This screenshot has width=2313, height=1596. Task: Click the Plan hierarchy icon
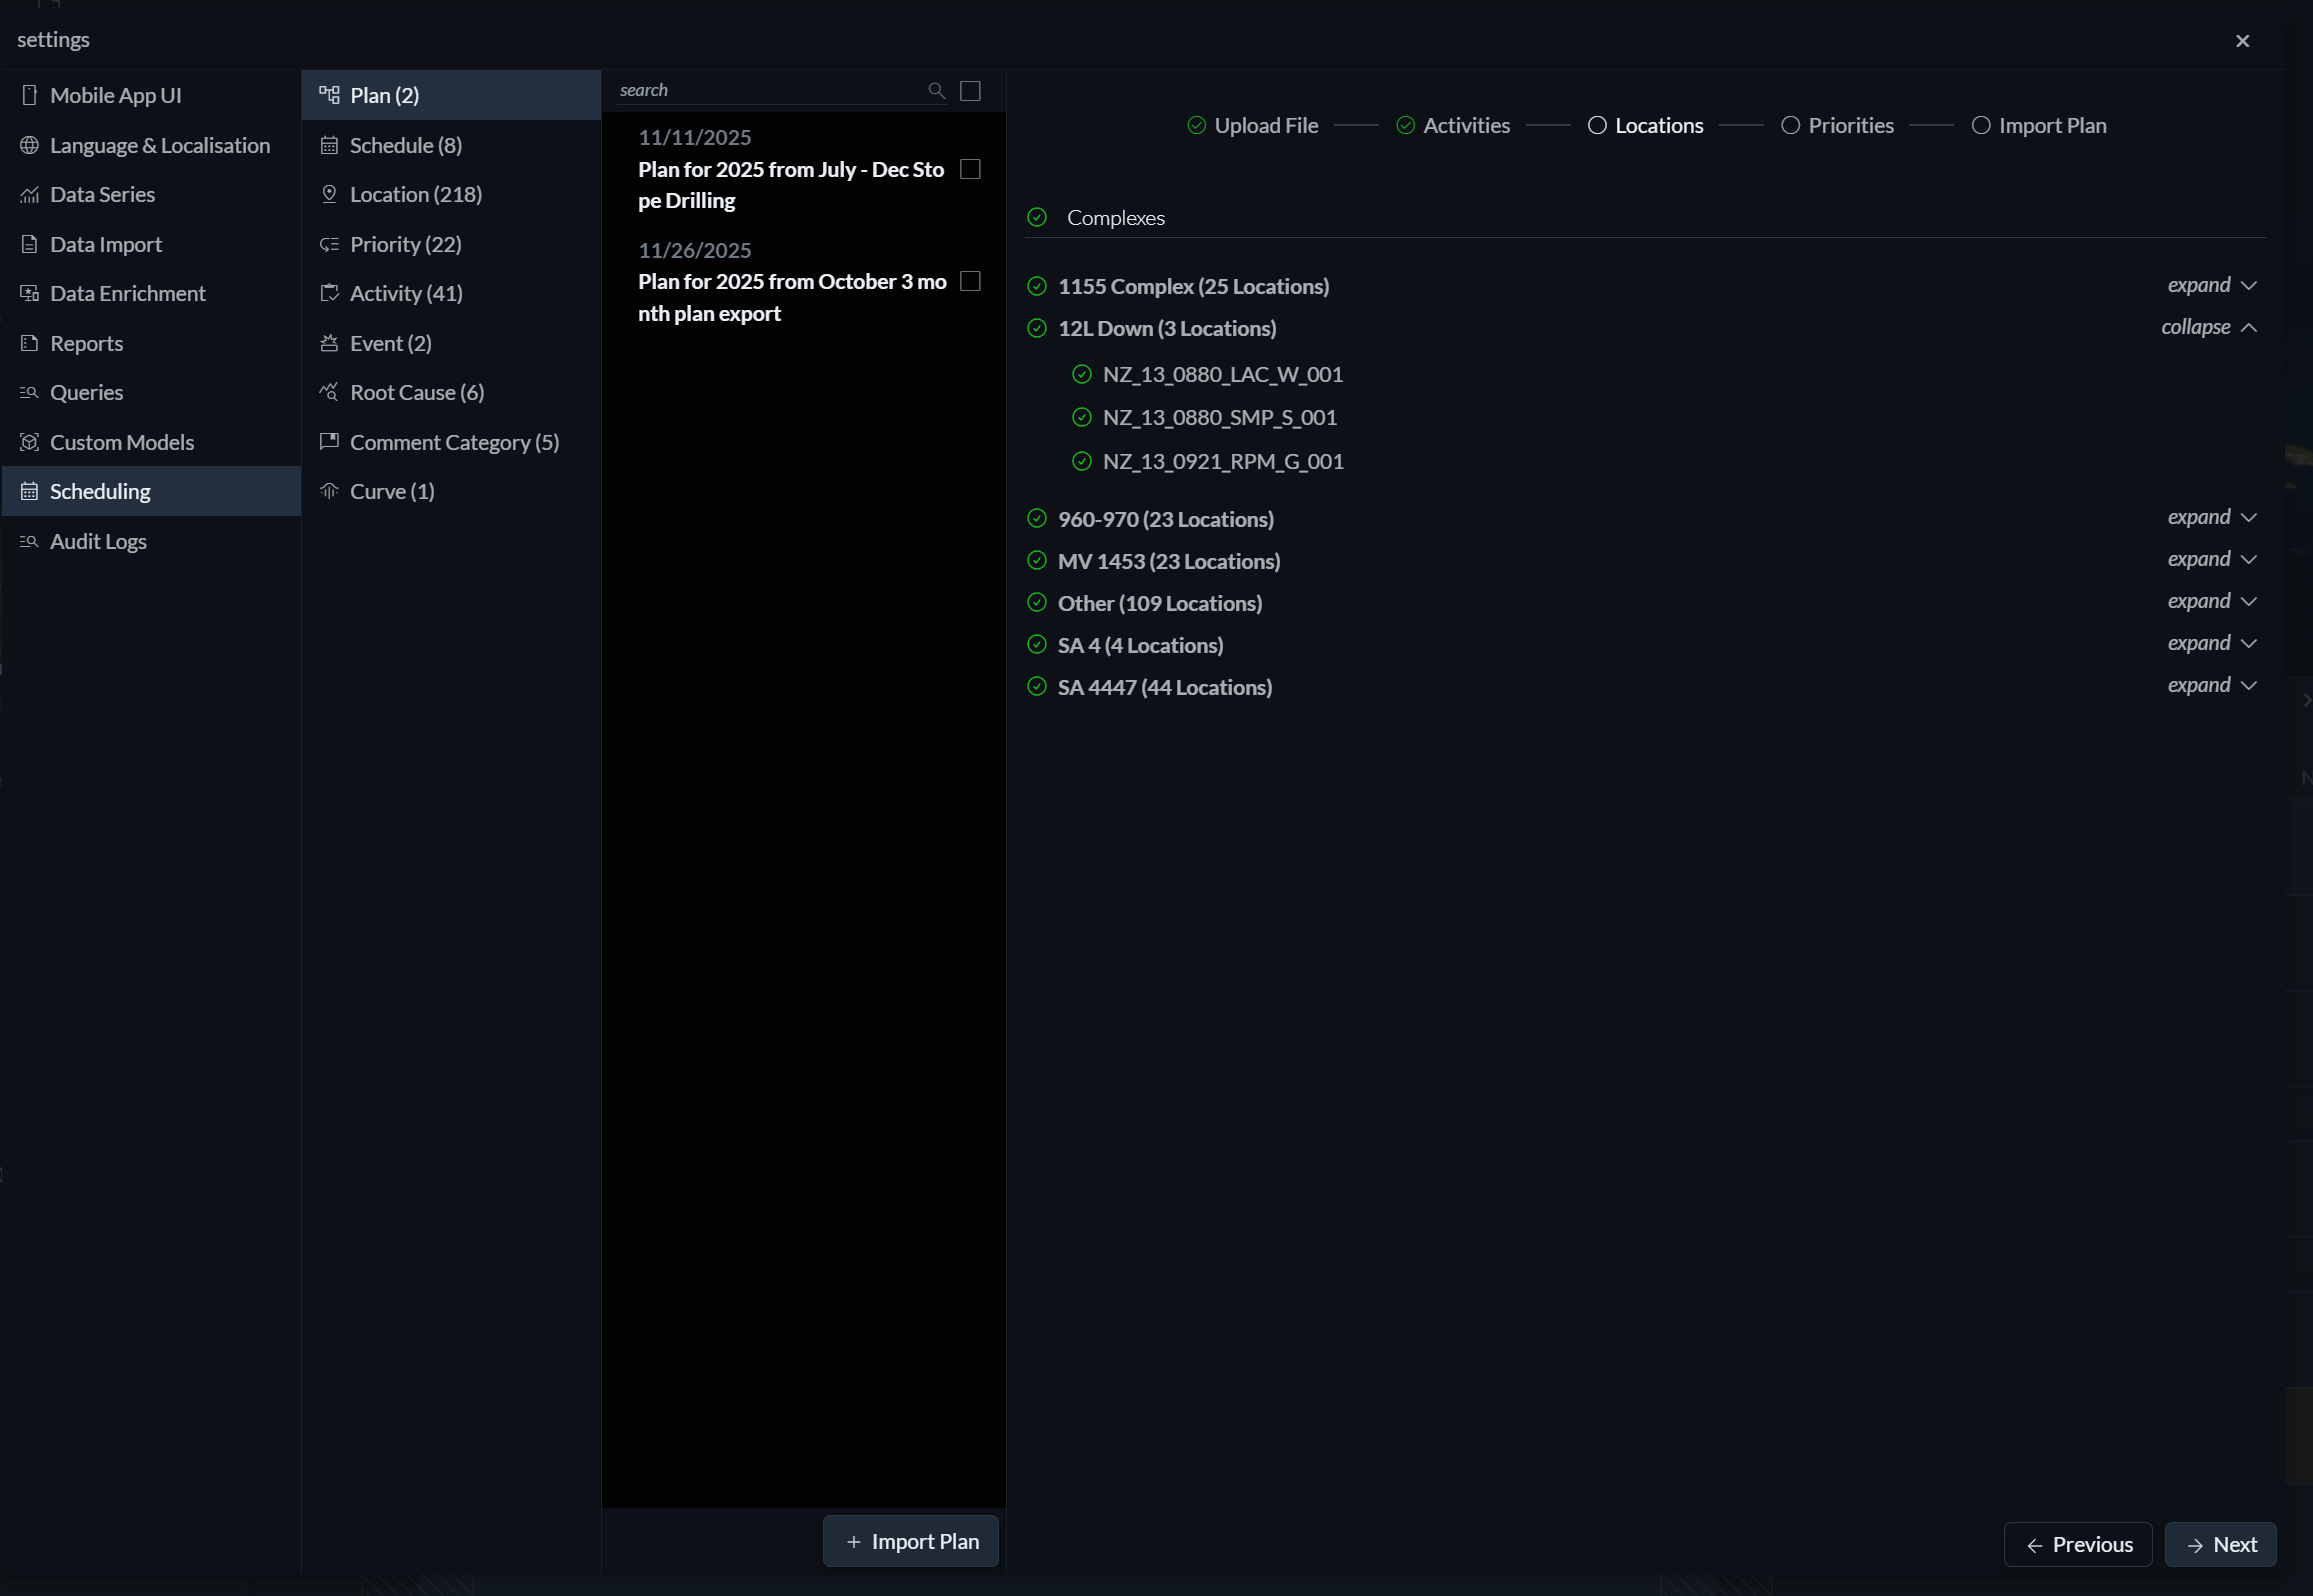click(x=329, y=95)
